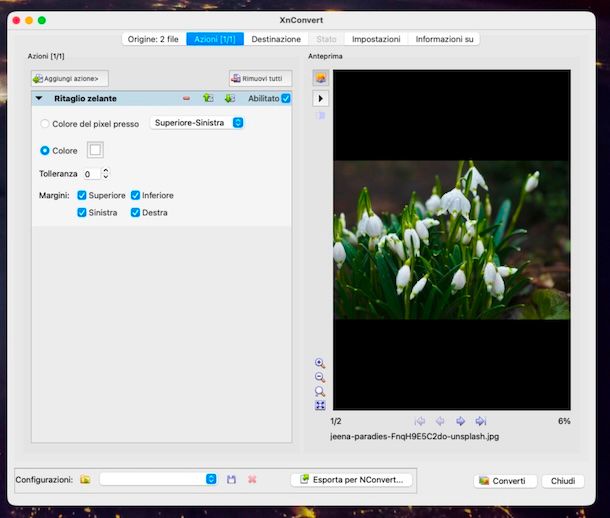
Task: Open the Superiore-Sinistra dropdown
Action: (197, 123)
